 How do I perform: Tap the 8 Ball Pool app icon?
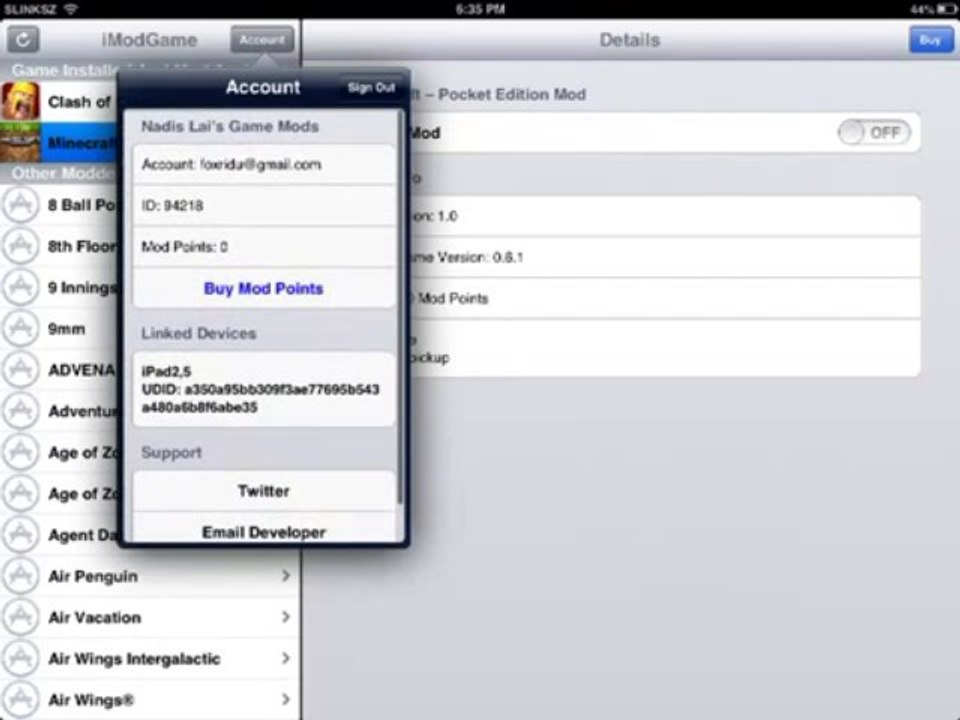point(21,204)
